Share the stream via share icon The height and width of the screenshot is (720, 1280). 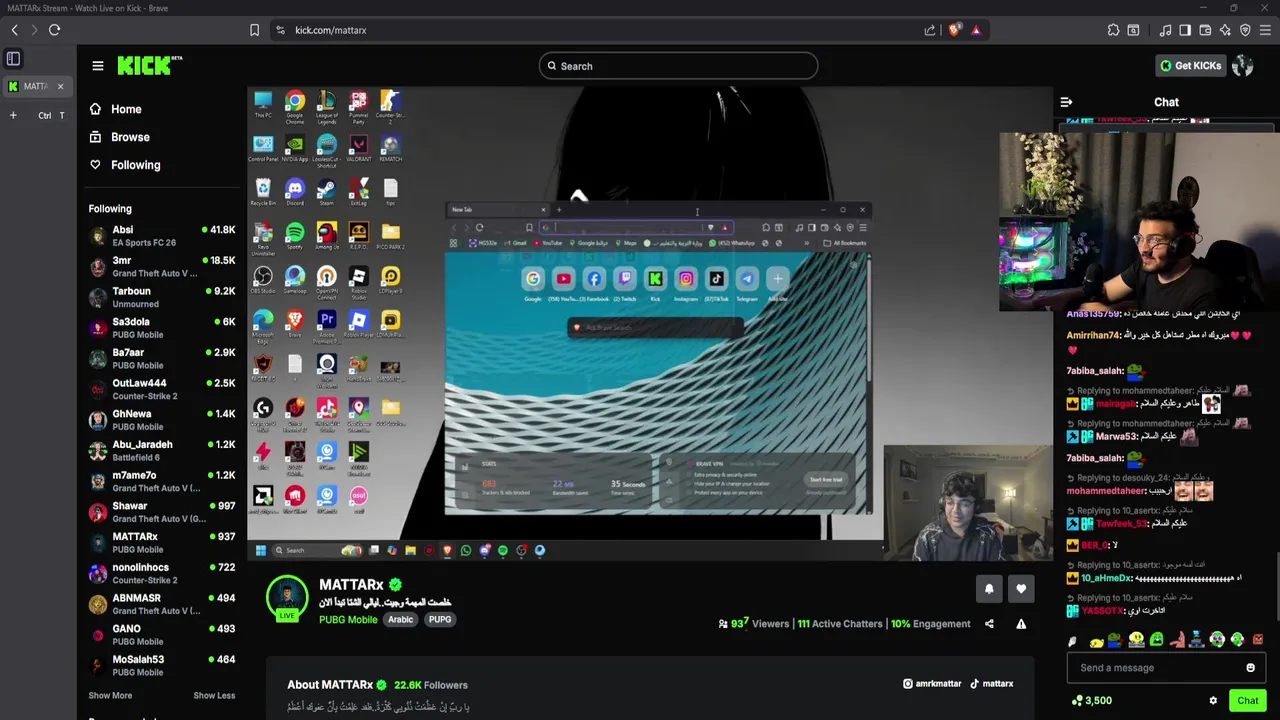coord(989,624)
